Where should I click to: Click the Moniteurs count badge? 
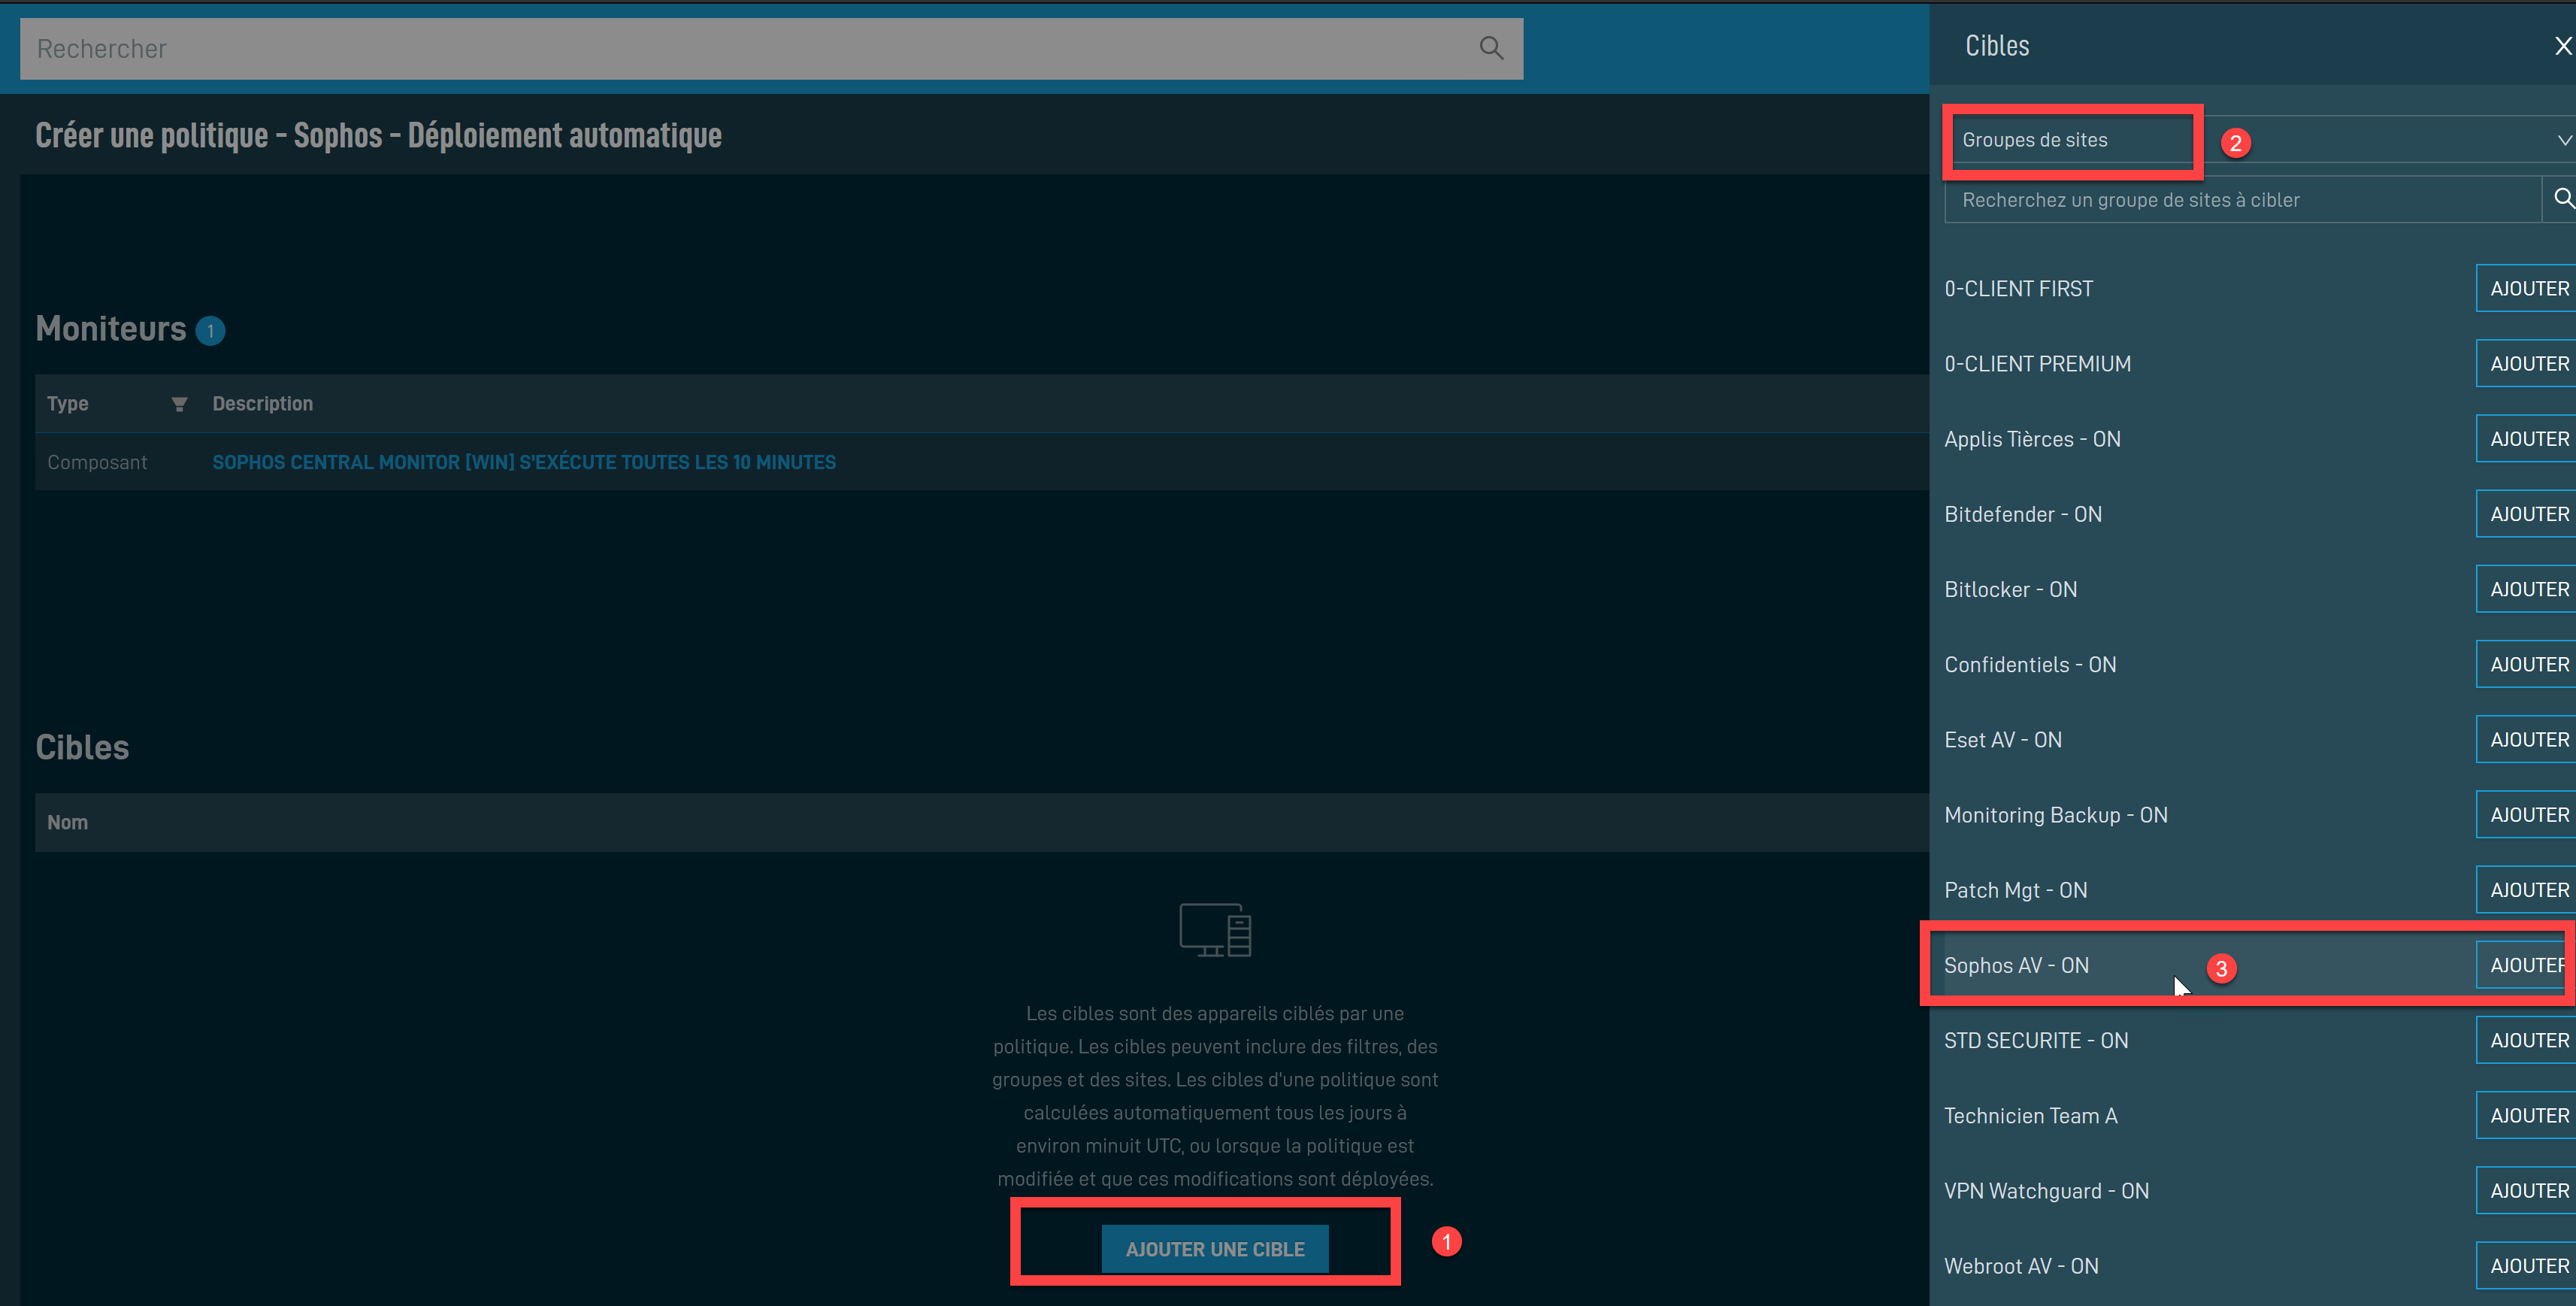(x=210, y=331)
